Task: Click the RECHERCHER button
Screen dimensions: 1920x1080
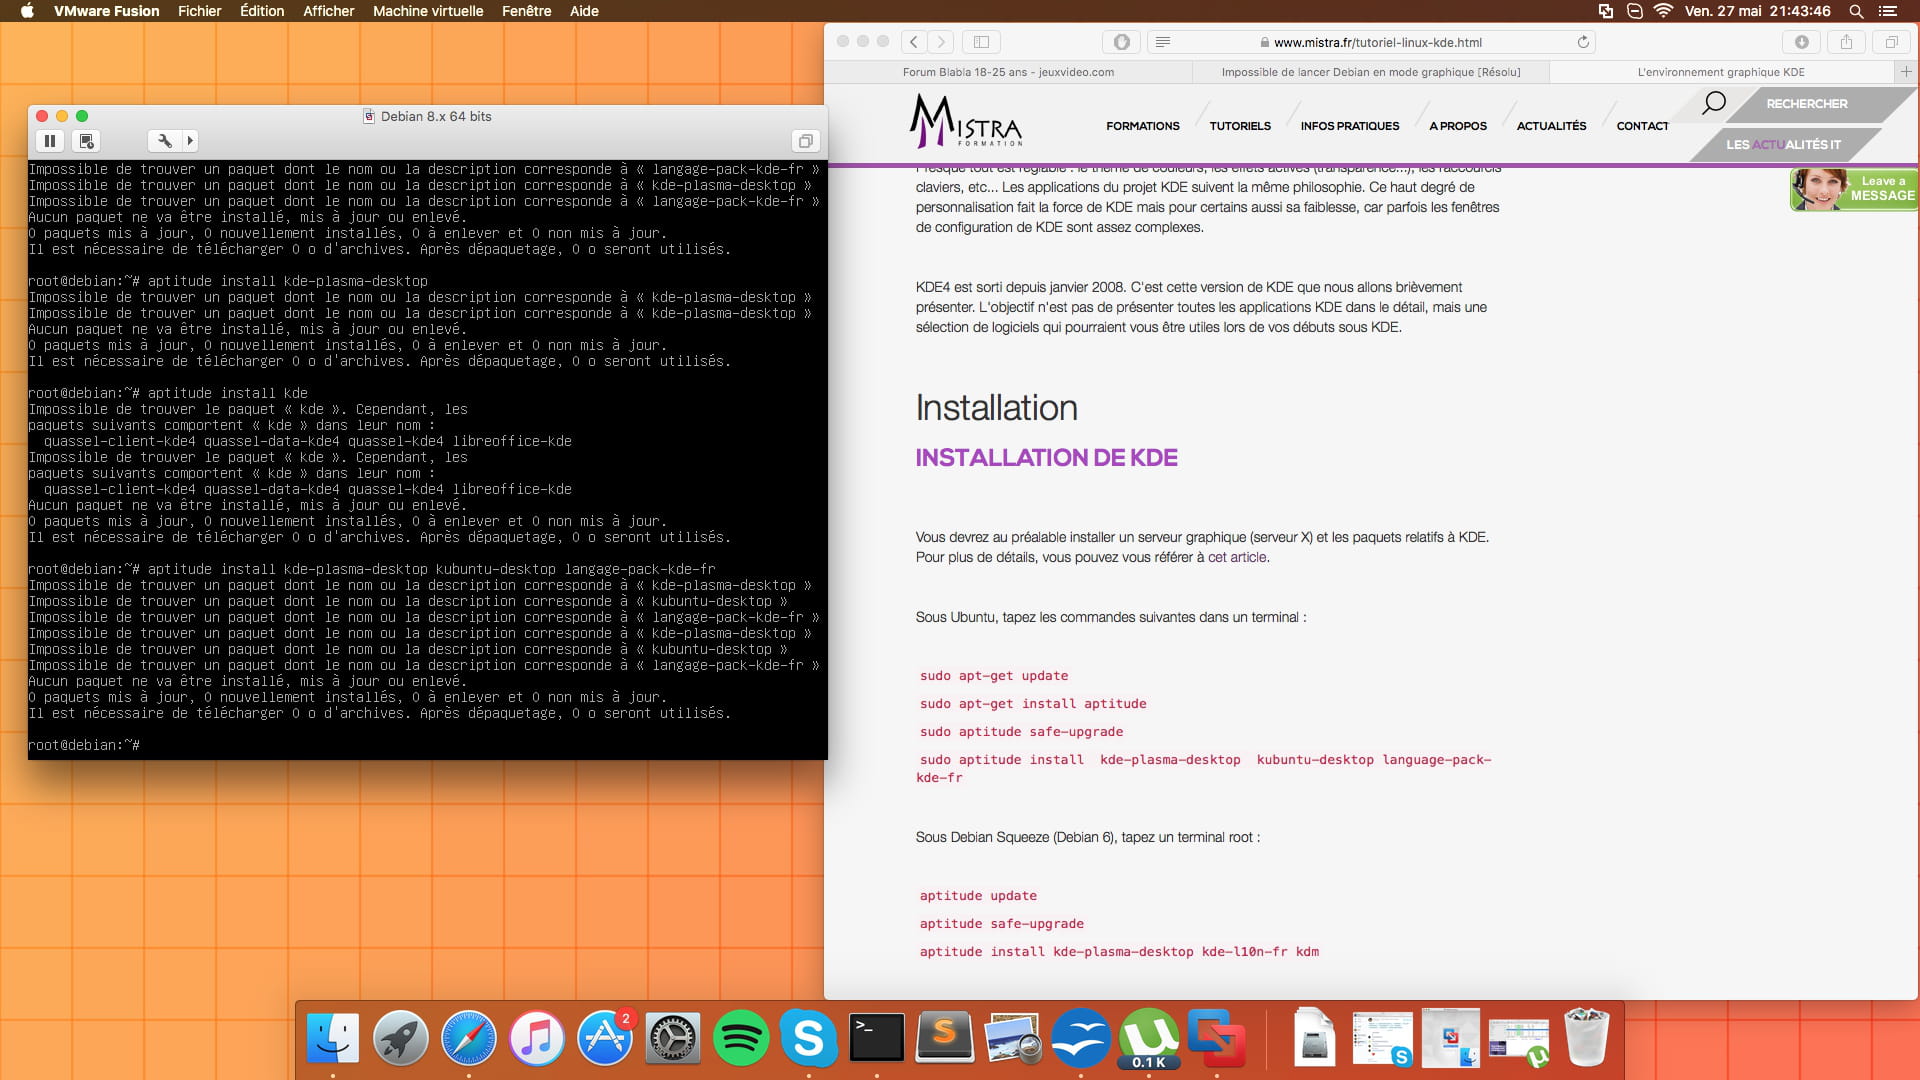Action: click(x=1806, y=104)
